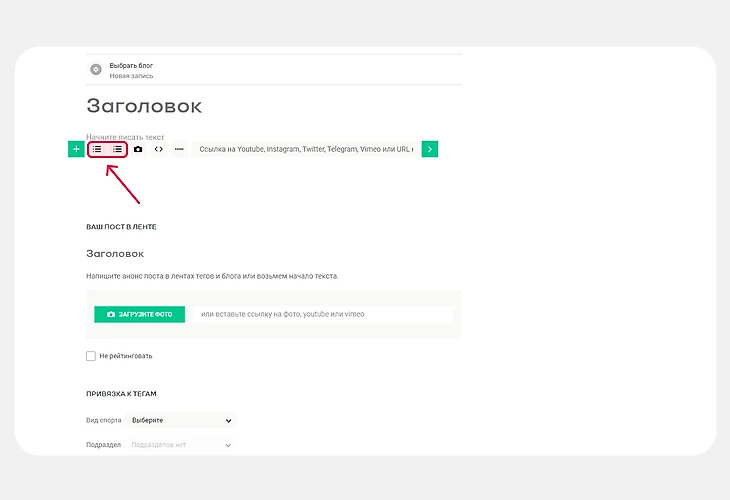Click the feed preview Заголовок field
Screen dimensions: 730x500
(274, 254)
